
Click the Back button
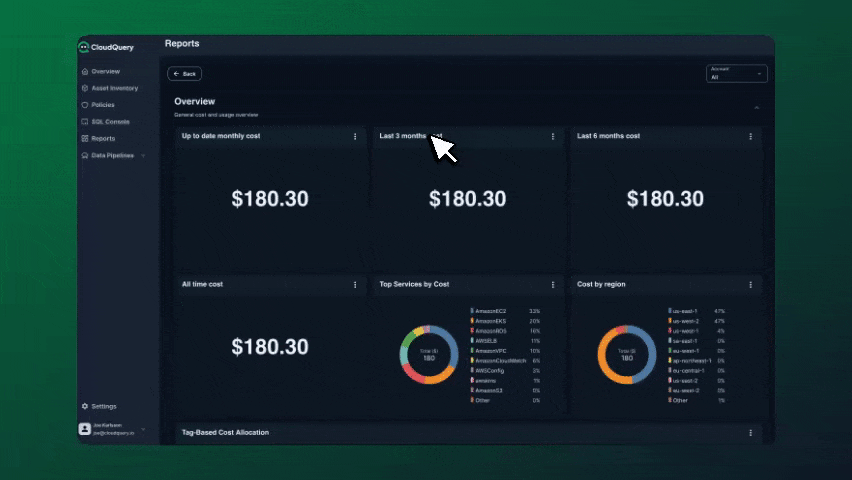click(x=185, y=74)
